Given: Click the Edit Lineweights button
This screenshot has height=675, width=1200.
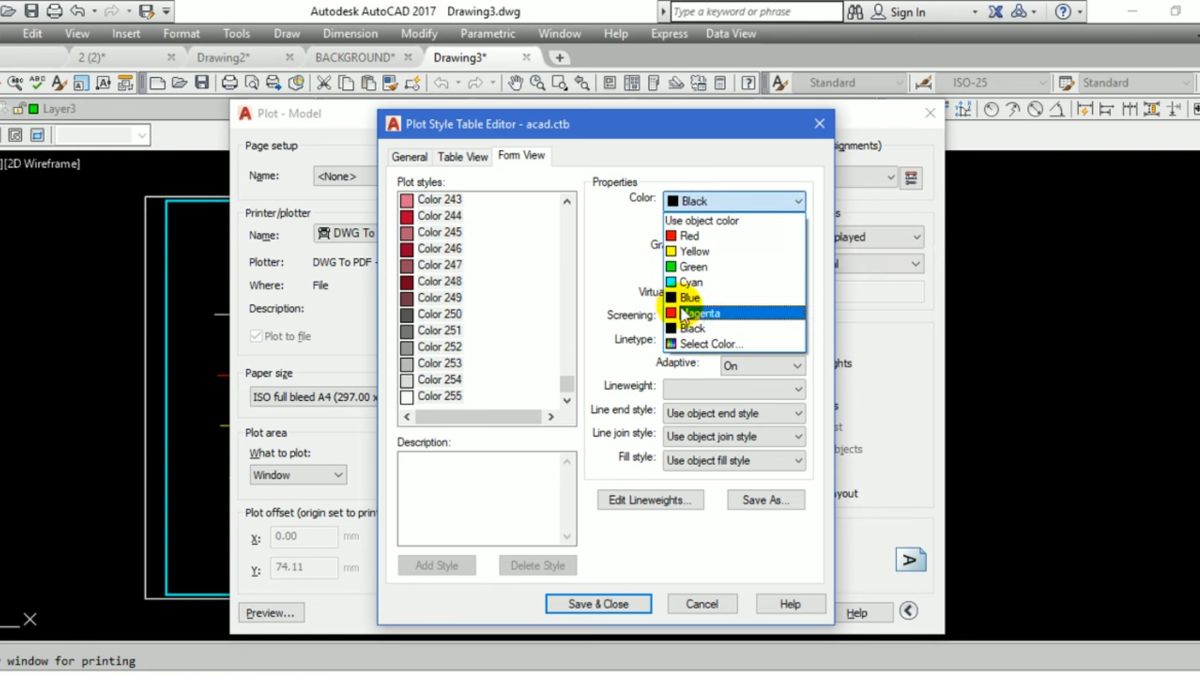Looking at the screenshot, I should point(650,500).
